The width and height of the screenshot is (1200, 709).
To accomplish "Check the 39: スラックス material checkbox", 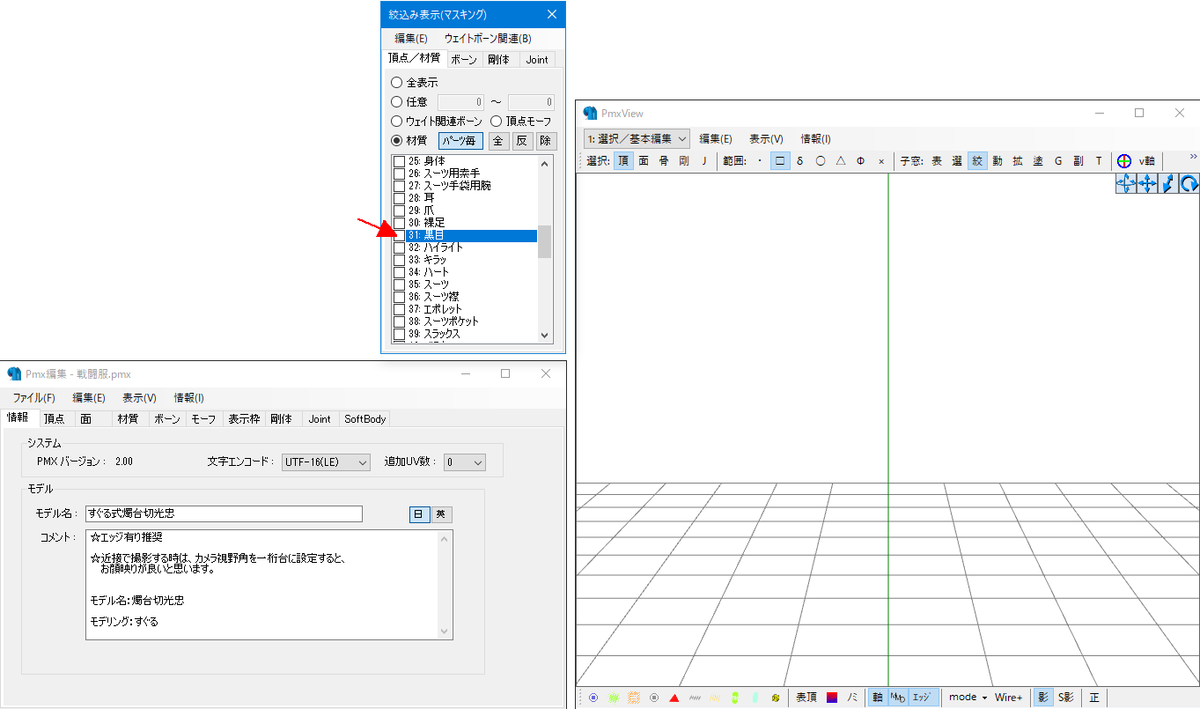I will pos(399,334).
